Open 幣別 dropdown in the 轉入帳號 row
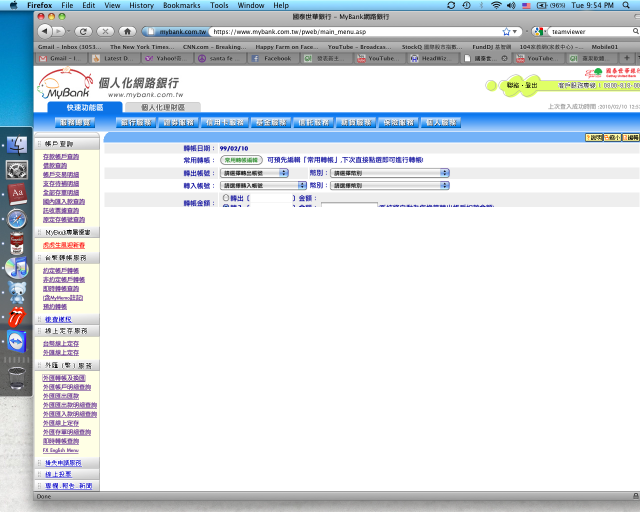The image size is (640, 512). click(x=390, y=185)
